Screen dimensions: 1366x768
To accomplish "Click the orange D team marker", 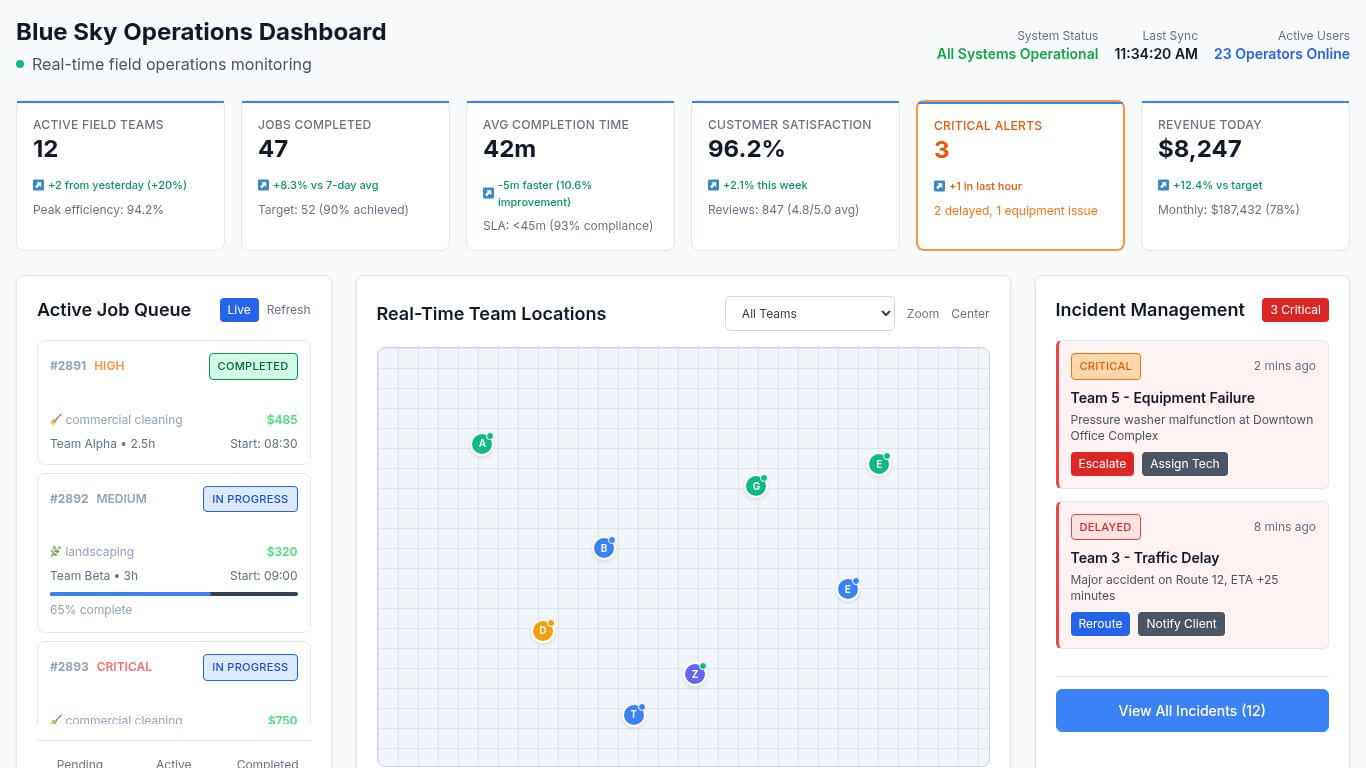I will [542, 631].
